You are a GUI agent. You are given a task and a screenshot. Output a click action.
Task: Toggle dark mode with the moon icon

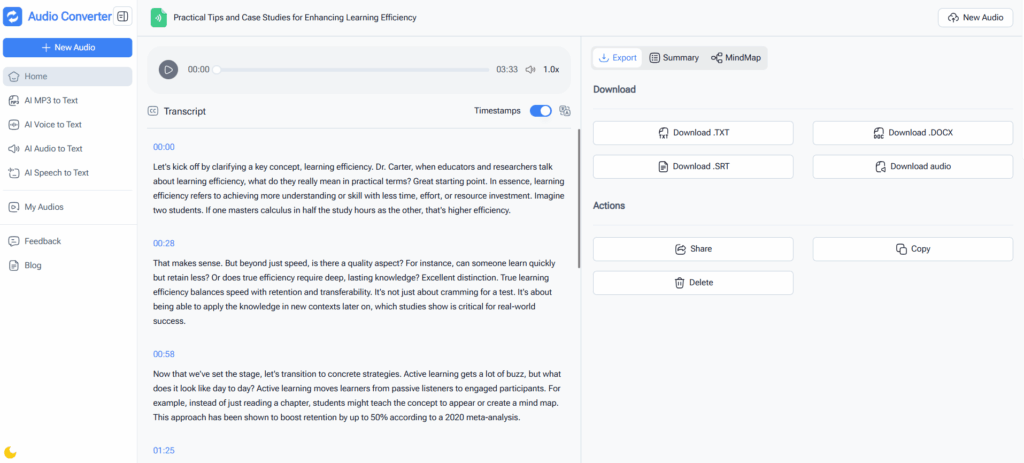point(10,452)
